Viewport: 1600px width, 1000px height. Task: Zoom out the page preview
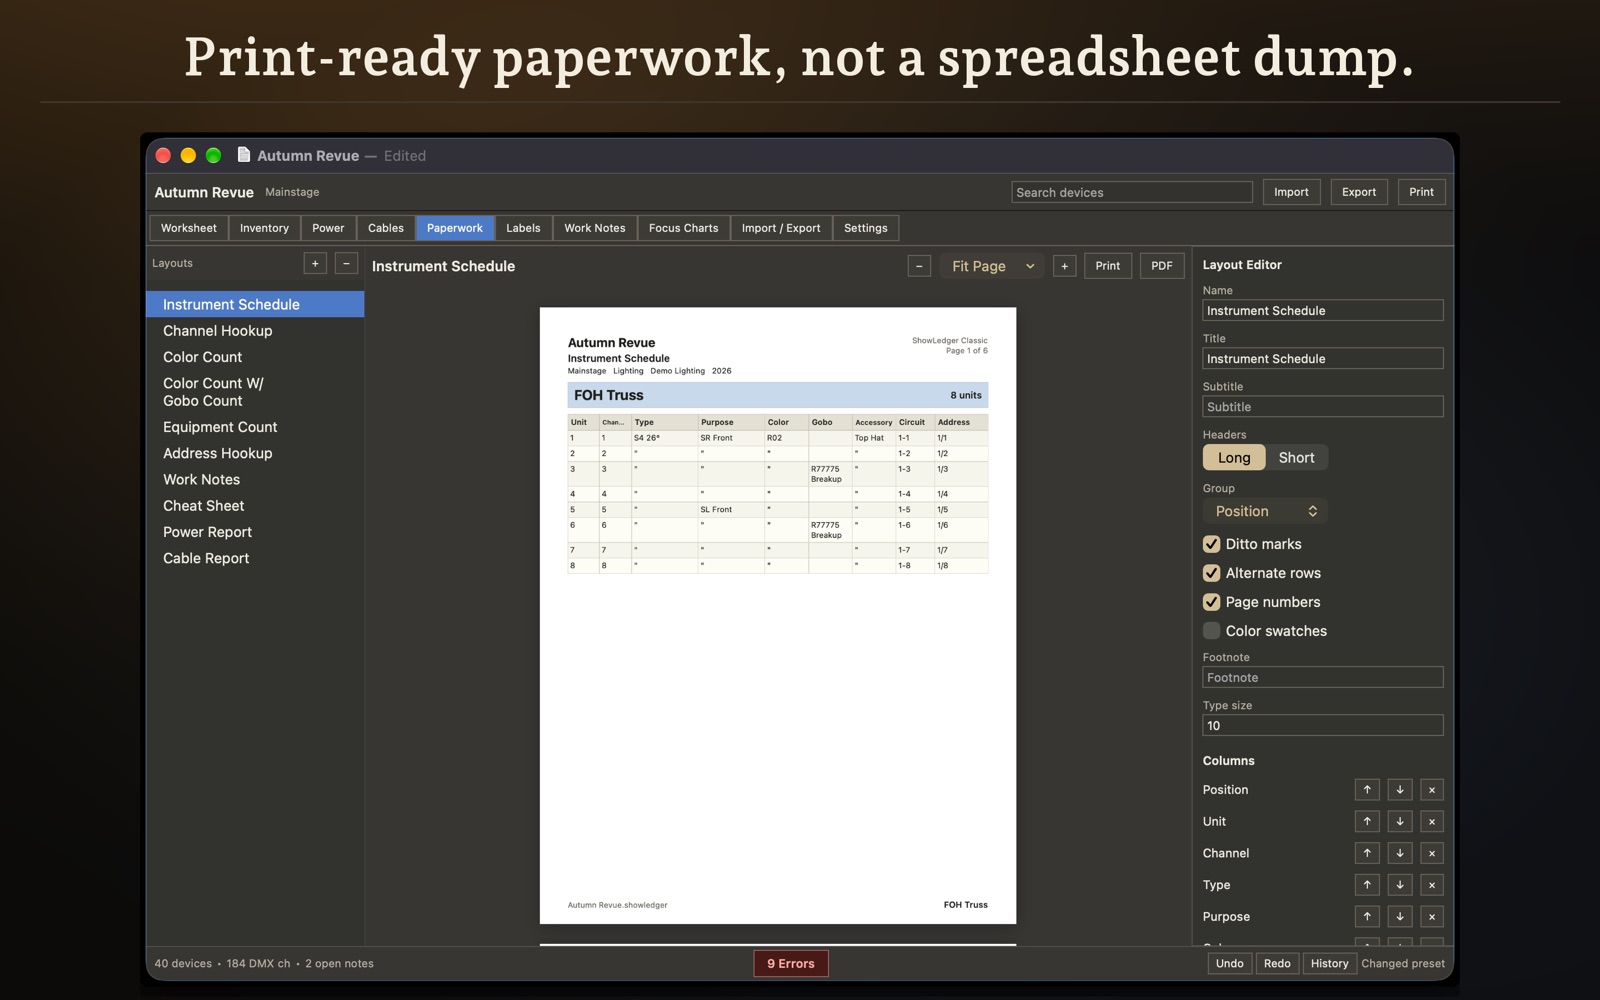(x=920, y=266)
